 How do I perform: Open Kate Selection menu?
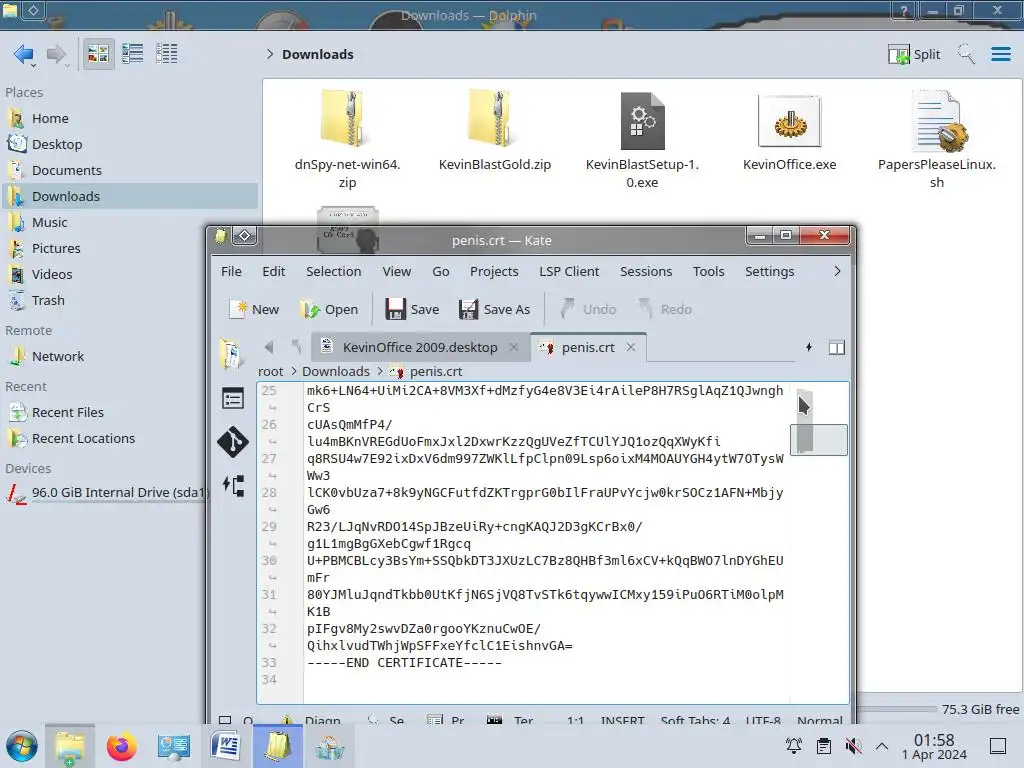[x=334, y=272]
